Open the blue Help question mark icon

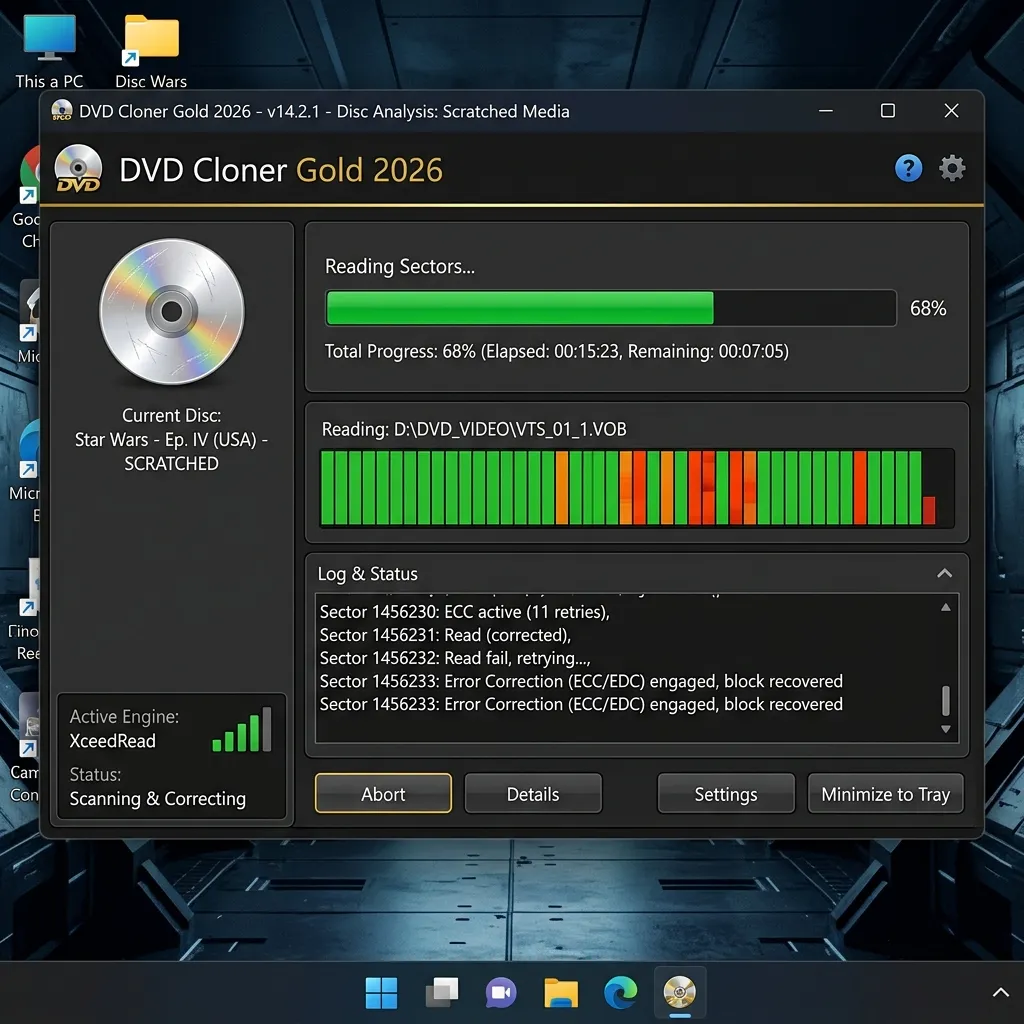click(908, 168)
